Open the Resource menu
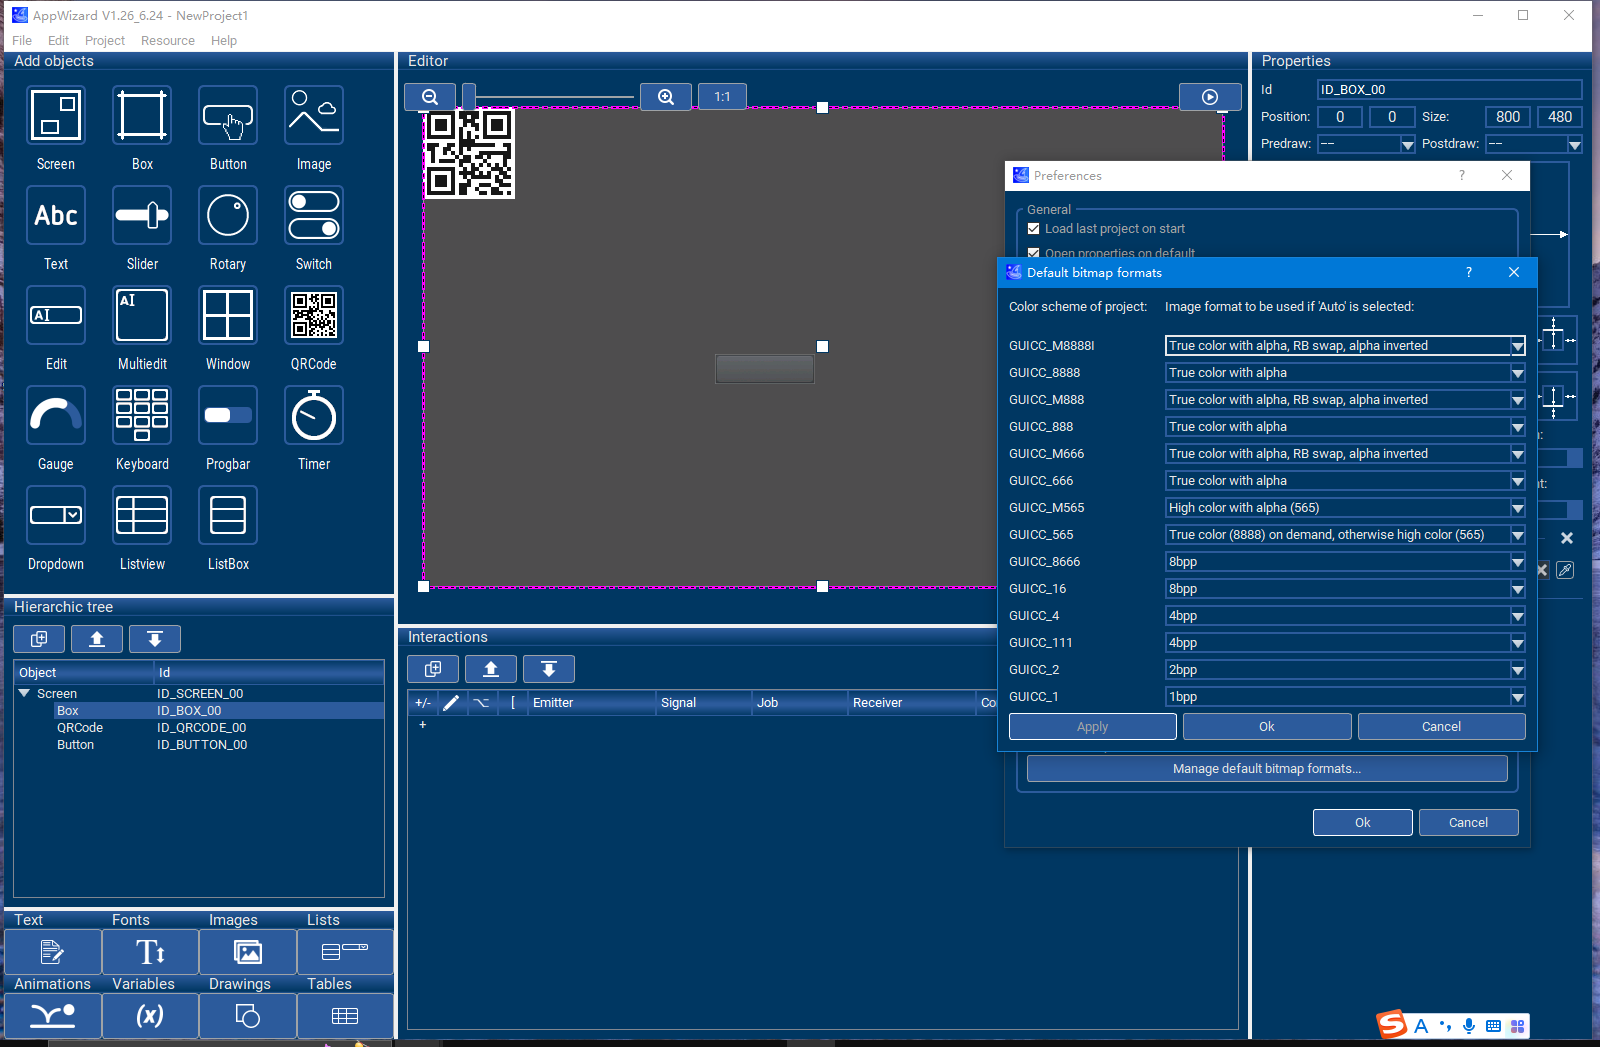Viewport: 1600px width, 1047px height. [x=167, y=41]
